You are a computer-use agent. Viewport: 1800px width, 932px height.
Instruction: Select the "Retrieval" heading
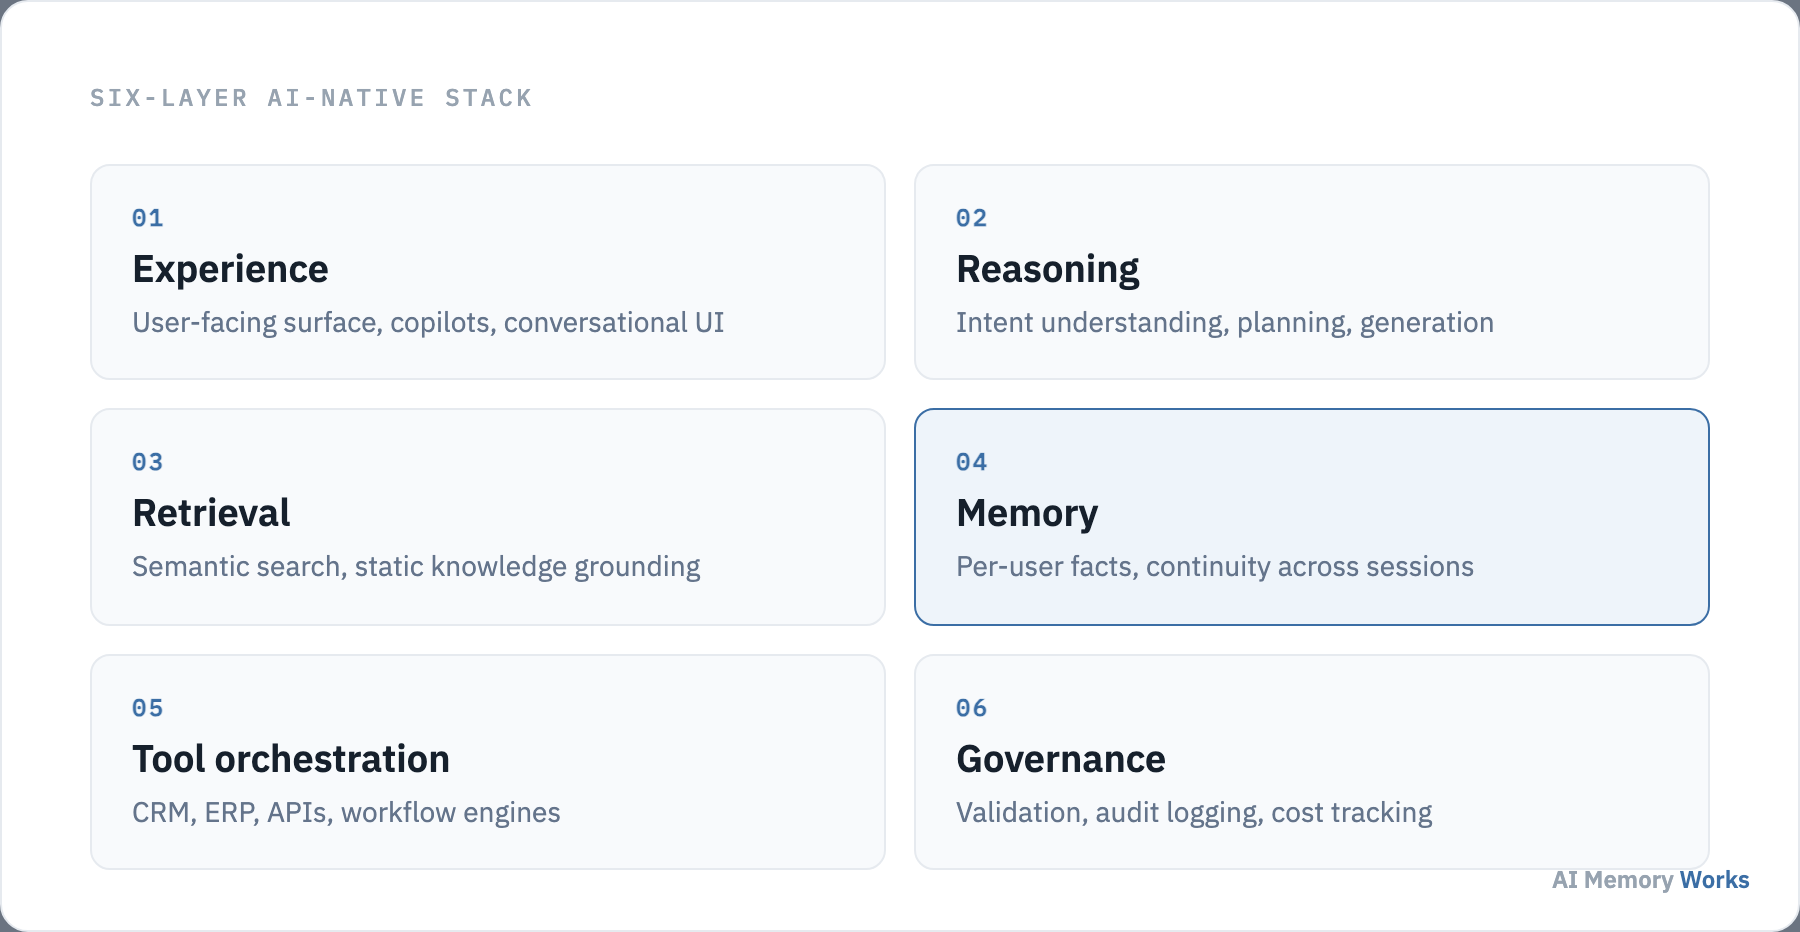211,513
